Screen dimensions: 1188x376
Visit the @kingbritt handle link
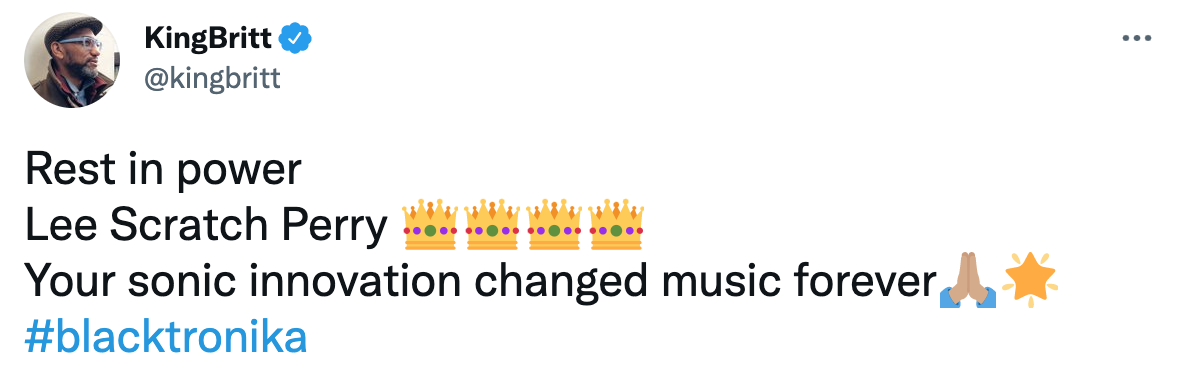click(212, 78)
